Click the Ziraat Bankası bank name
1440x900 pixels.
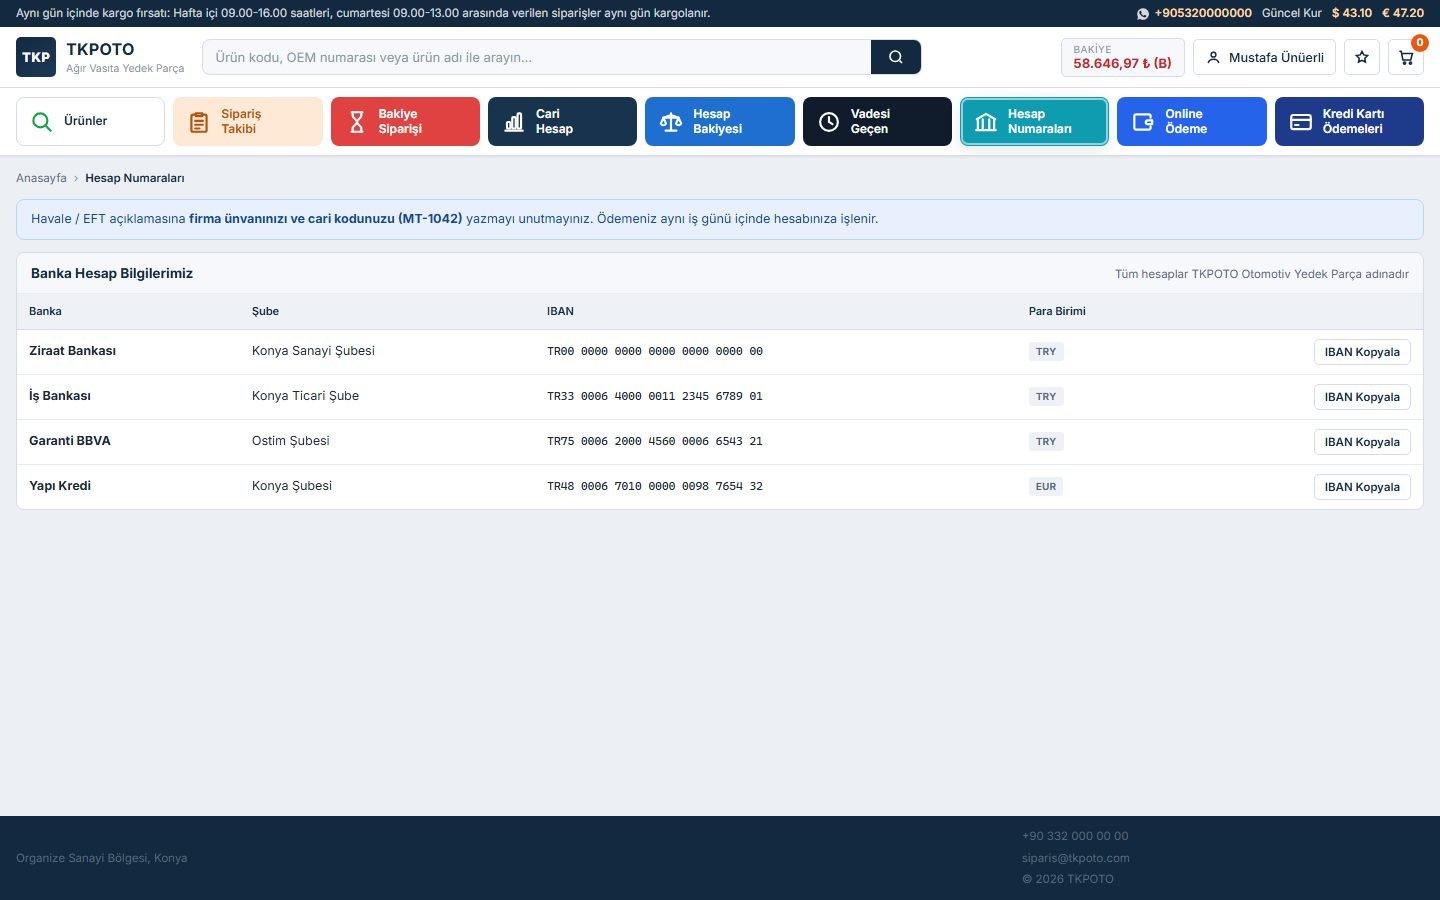pyautogui.click(x=72, y=351)
